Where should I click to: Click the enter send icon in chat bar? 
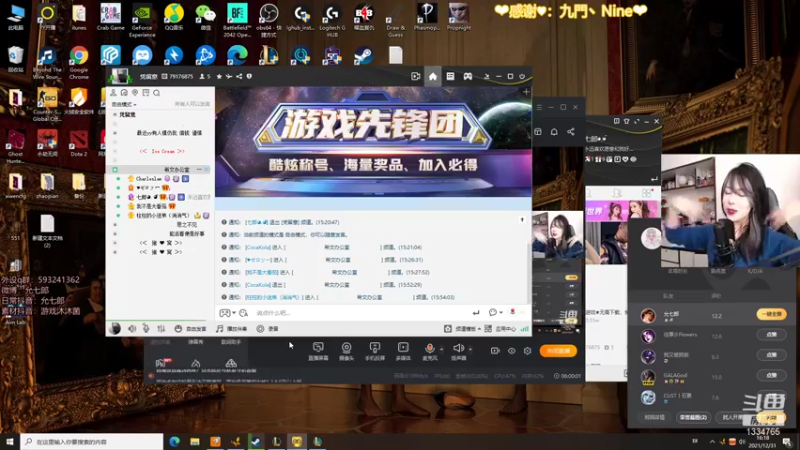pyautogui.click(x=476, y=313)
